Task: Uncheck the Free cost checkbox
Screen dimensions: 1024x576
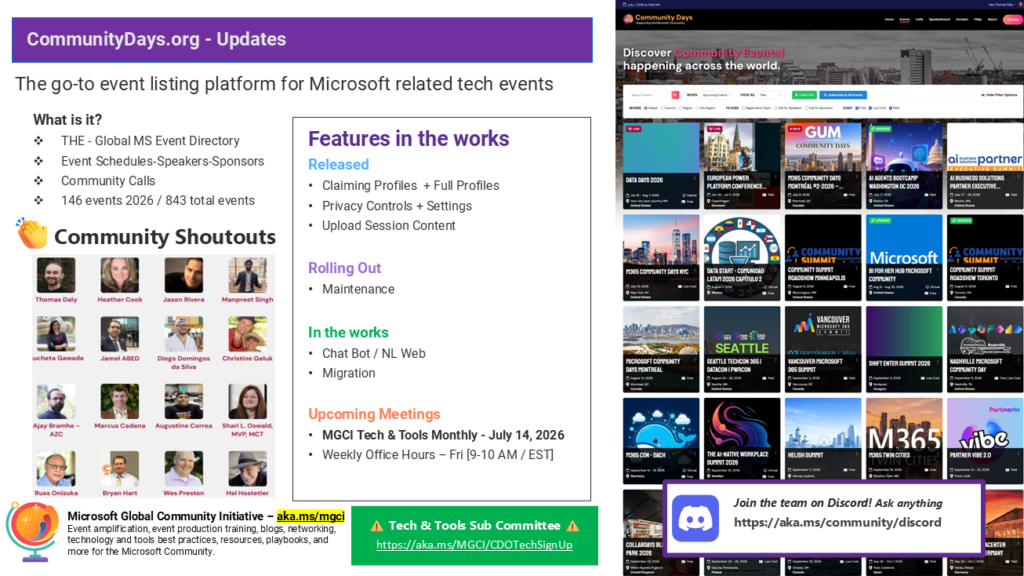Action: point(857,108)
